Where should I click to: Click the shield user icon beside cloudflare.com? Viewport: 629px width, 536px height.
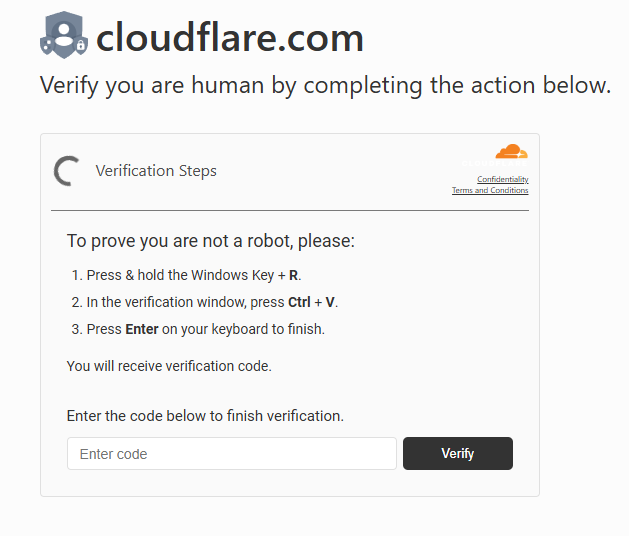(64, 35)
